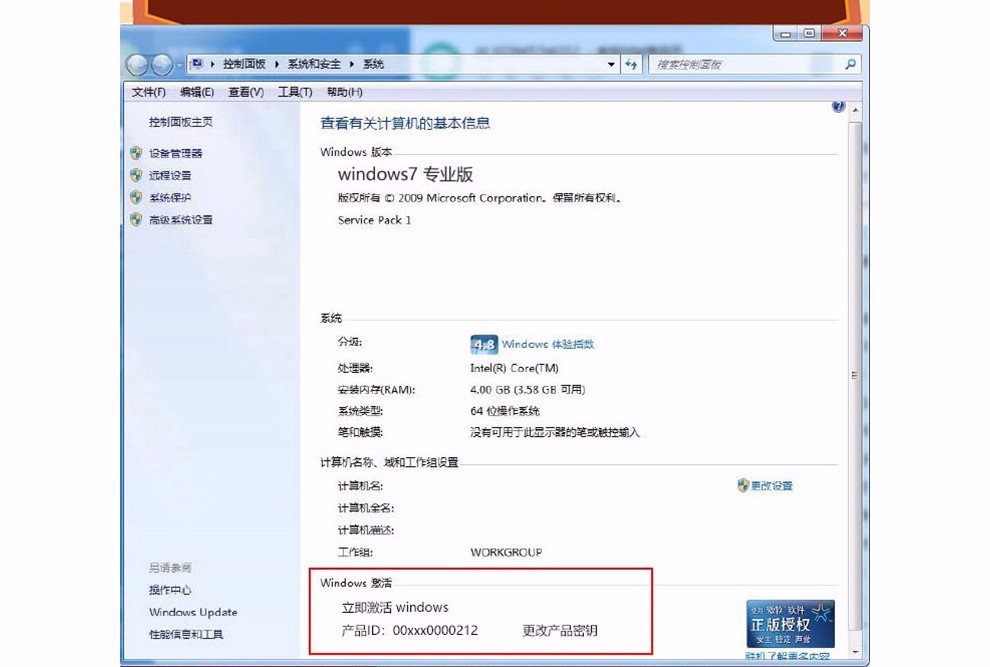Click the 产品ID: 00xxx0000212 text
The width and height of the screenshot is (990, 667).
410,630
